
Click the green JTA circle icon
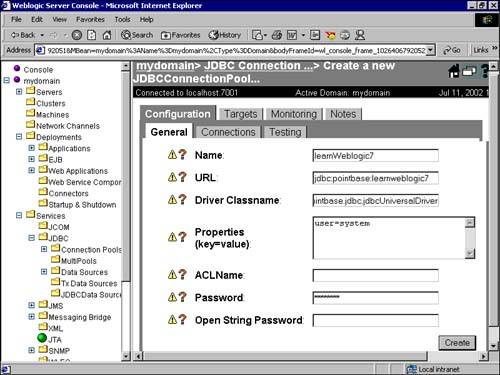pos(42,338)
